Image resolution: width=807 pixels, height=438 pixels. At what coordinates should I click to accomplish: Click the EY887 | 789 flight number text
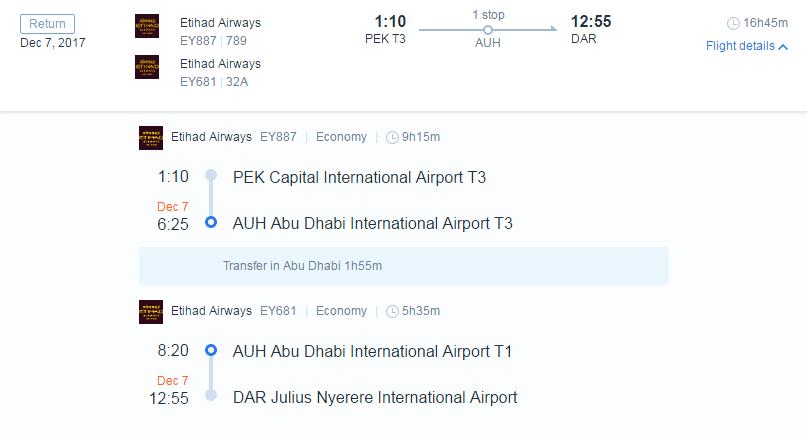tap(213, 41)
